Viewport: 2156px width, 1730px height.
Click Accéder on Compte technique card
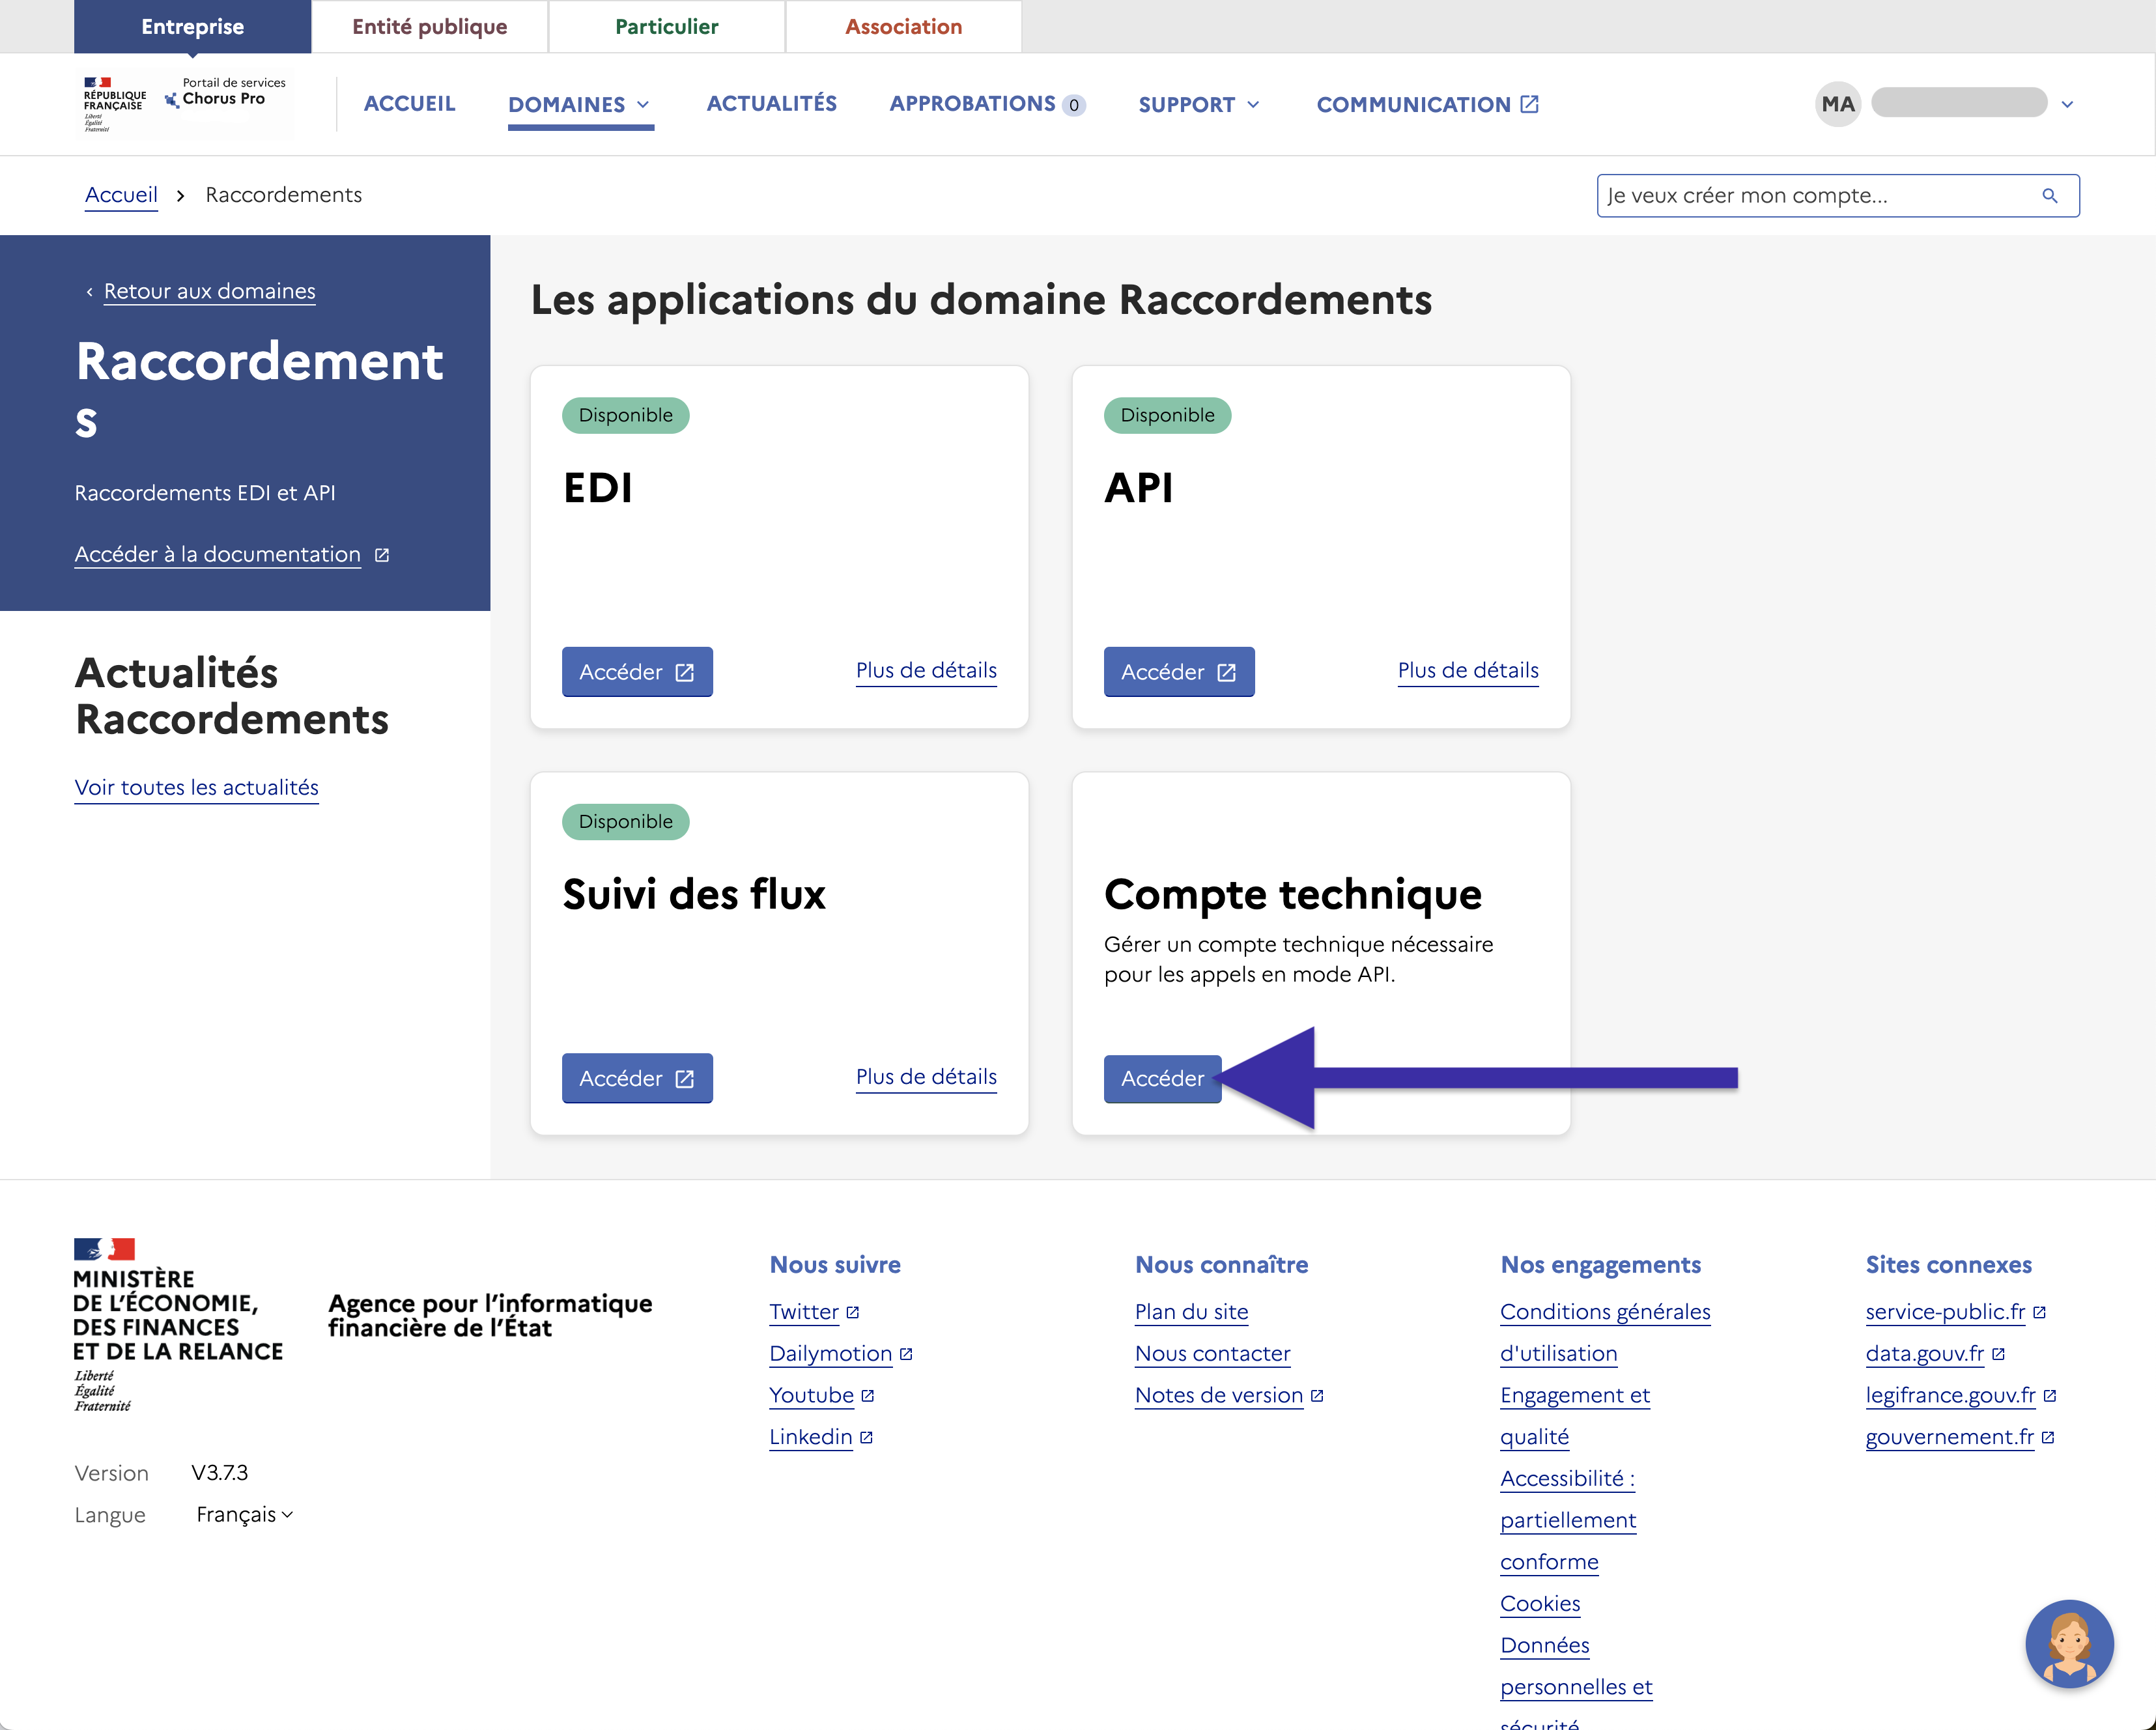pyautogui.click(x=1162, y=1078)
